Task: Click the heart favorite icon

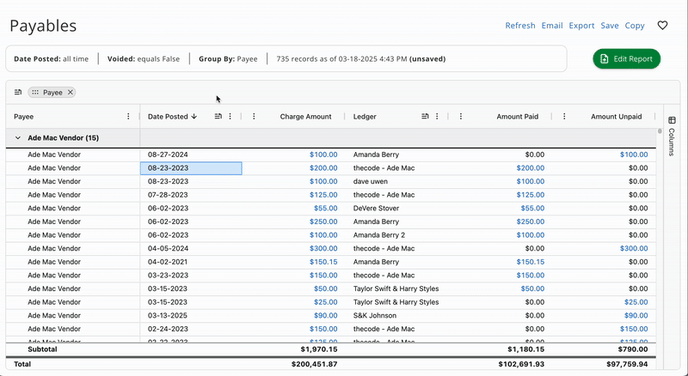Action: (663, 25)
